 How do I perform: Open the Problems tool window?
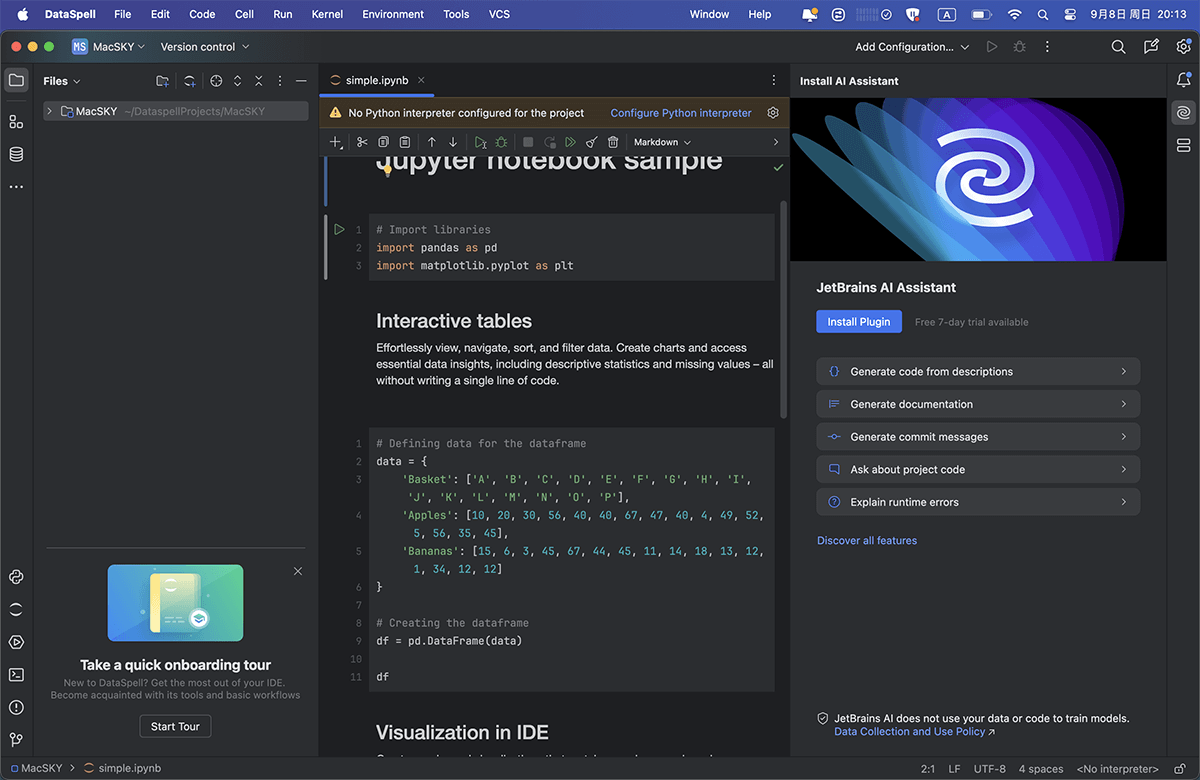click(16, 707)
